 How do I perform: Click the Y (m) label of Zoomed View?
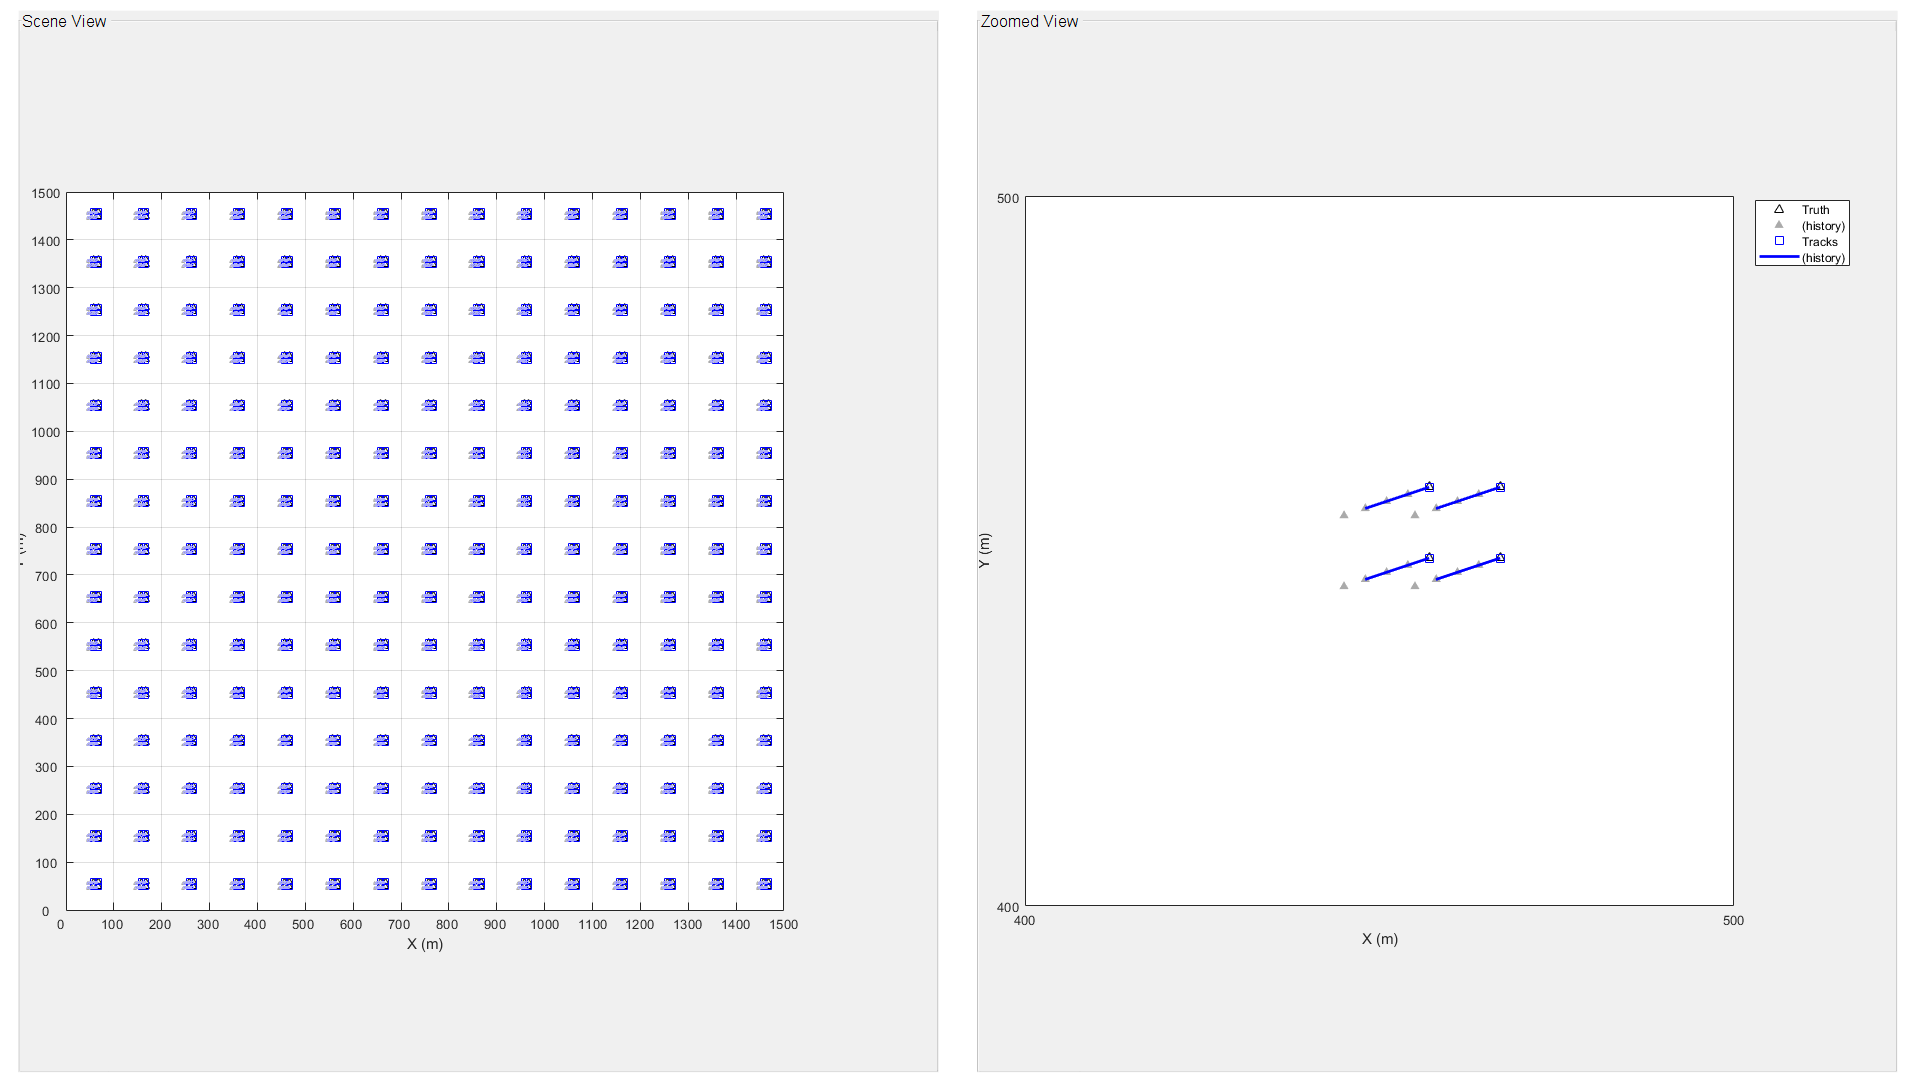[x=984, y=551]
